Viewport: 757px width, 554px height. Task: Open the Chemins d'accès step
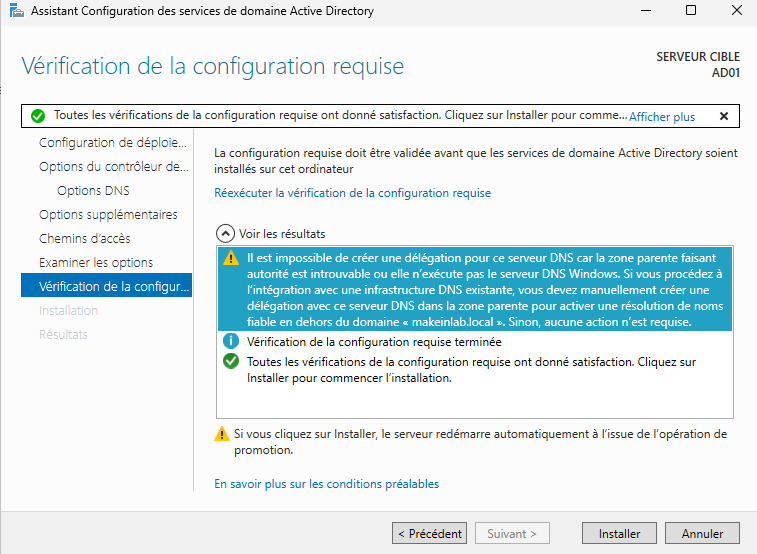tap(84, 239)
